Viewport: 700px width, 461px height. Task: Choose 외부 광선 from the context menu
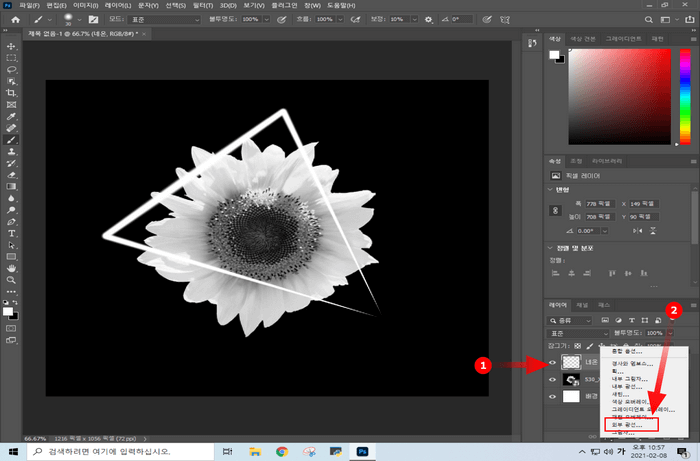click(628, 424)
